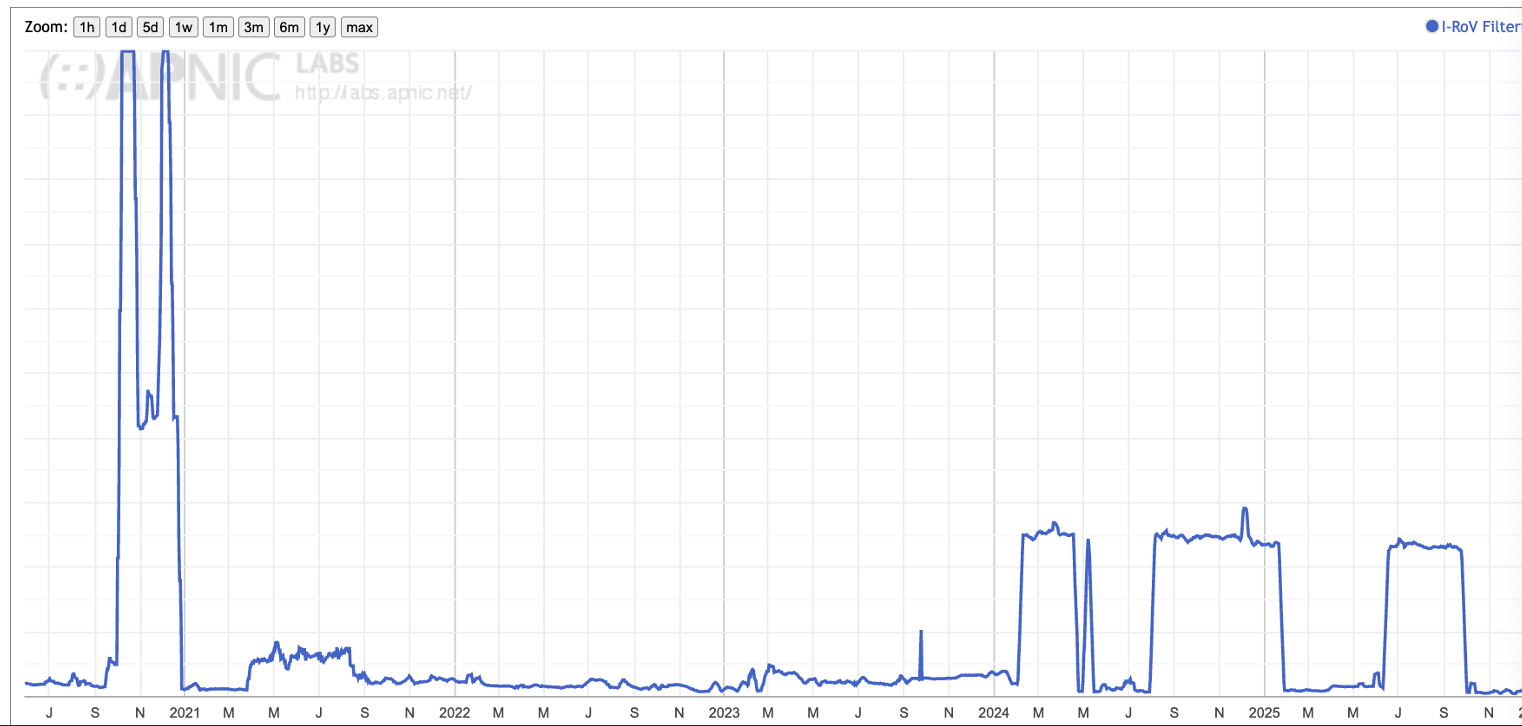Select the 5d zoom button
Image resolution: width=1522 pixels, height=726 pixels.
point(150,27)
